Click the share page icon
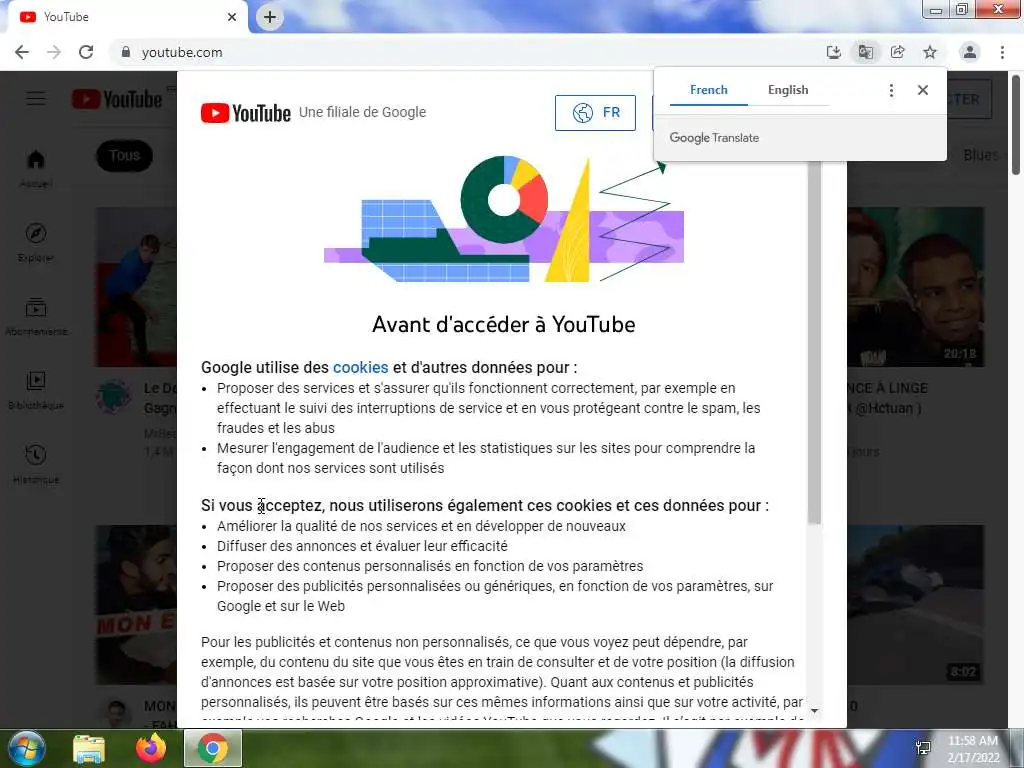 897,52
